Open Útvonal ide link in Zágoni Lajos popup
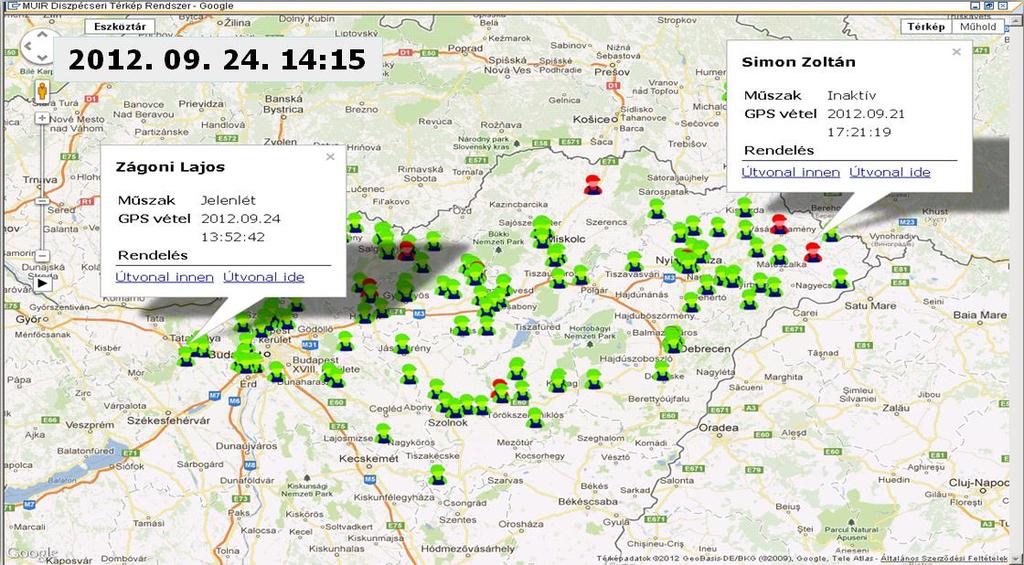The image size is (1024, 565). click(x=264, y=277)
